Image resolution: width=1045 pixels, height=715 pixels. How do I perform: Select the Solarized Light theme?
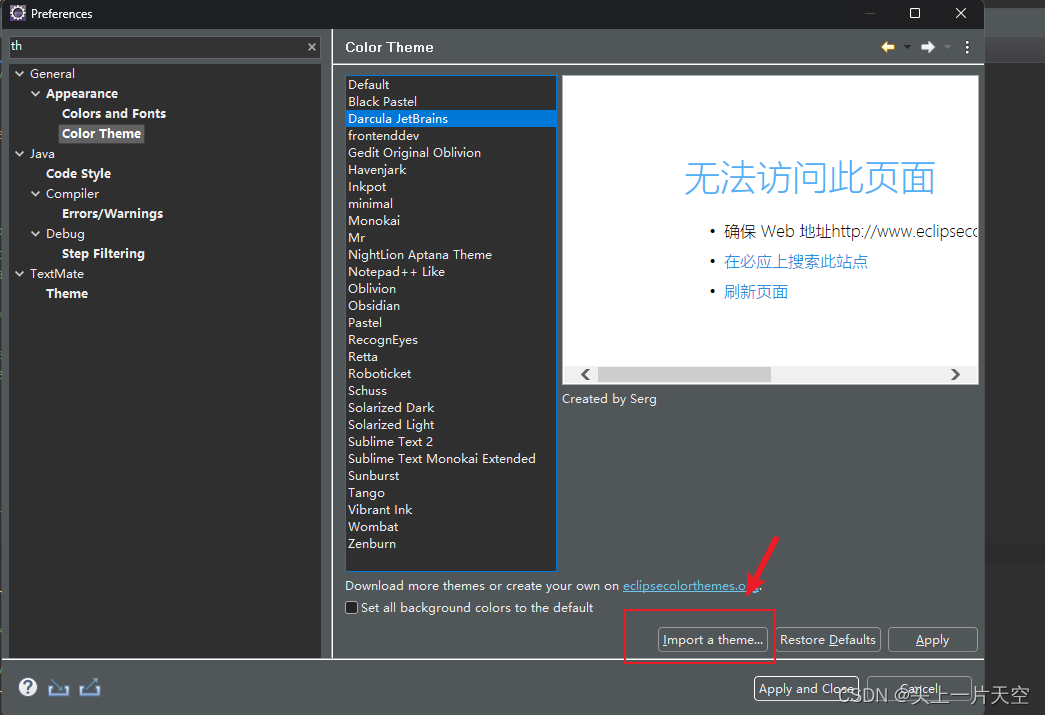[451, 424]
